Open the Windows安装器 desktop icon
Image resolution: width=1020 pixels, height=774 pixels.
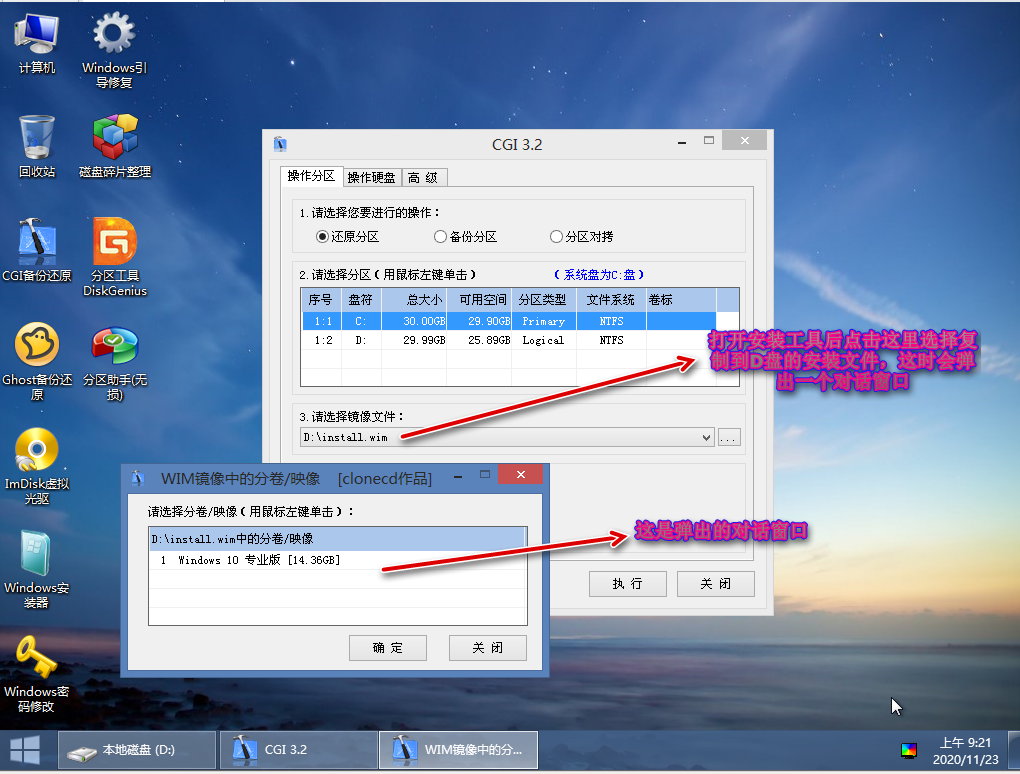click(x=37, y=554)
